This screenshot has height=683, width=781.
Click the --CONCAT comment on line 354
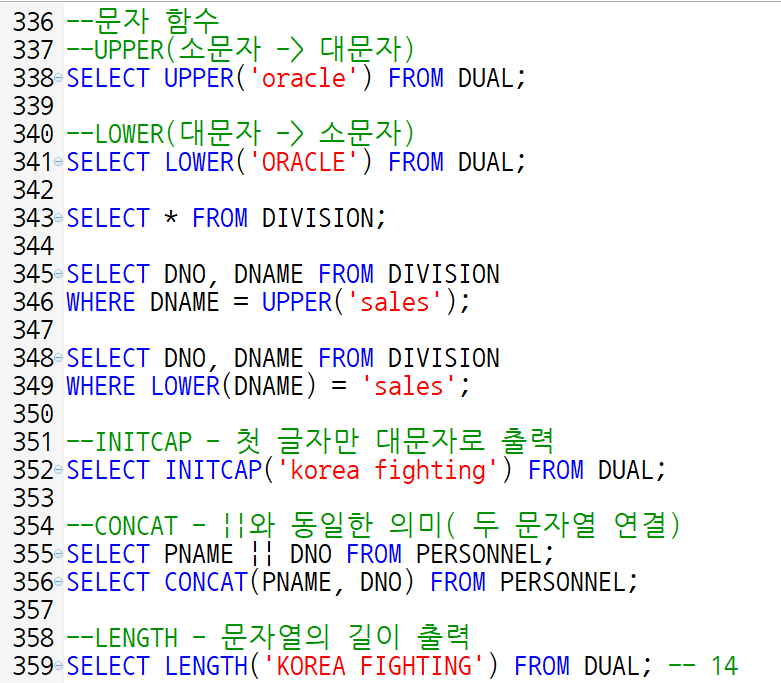coord(373,525)
